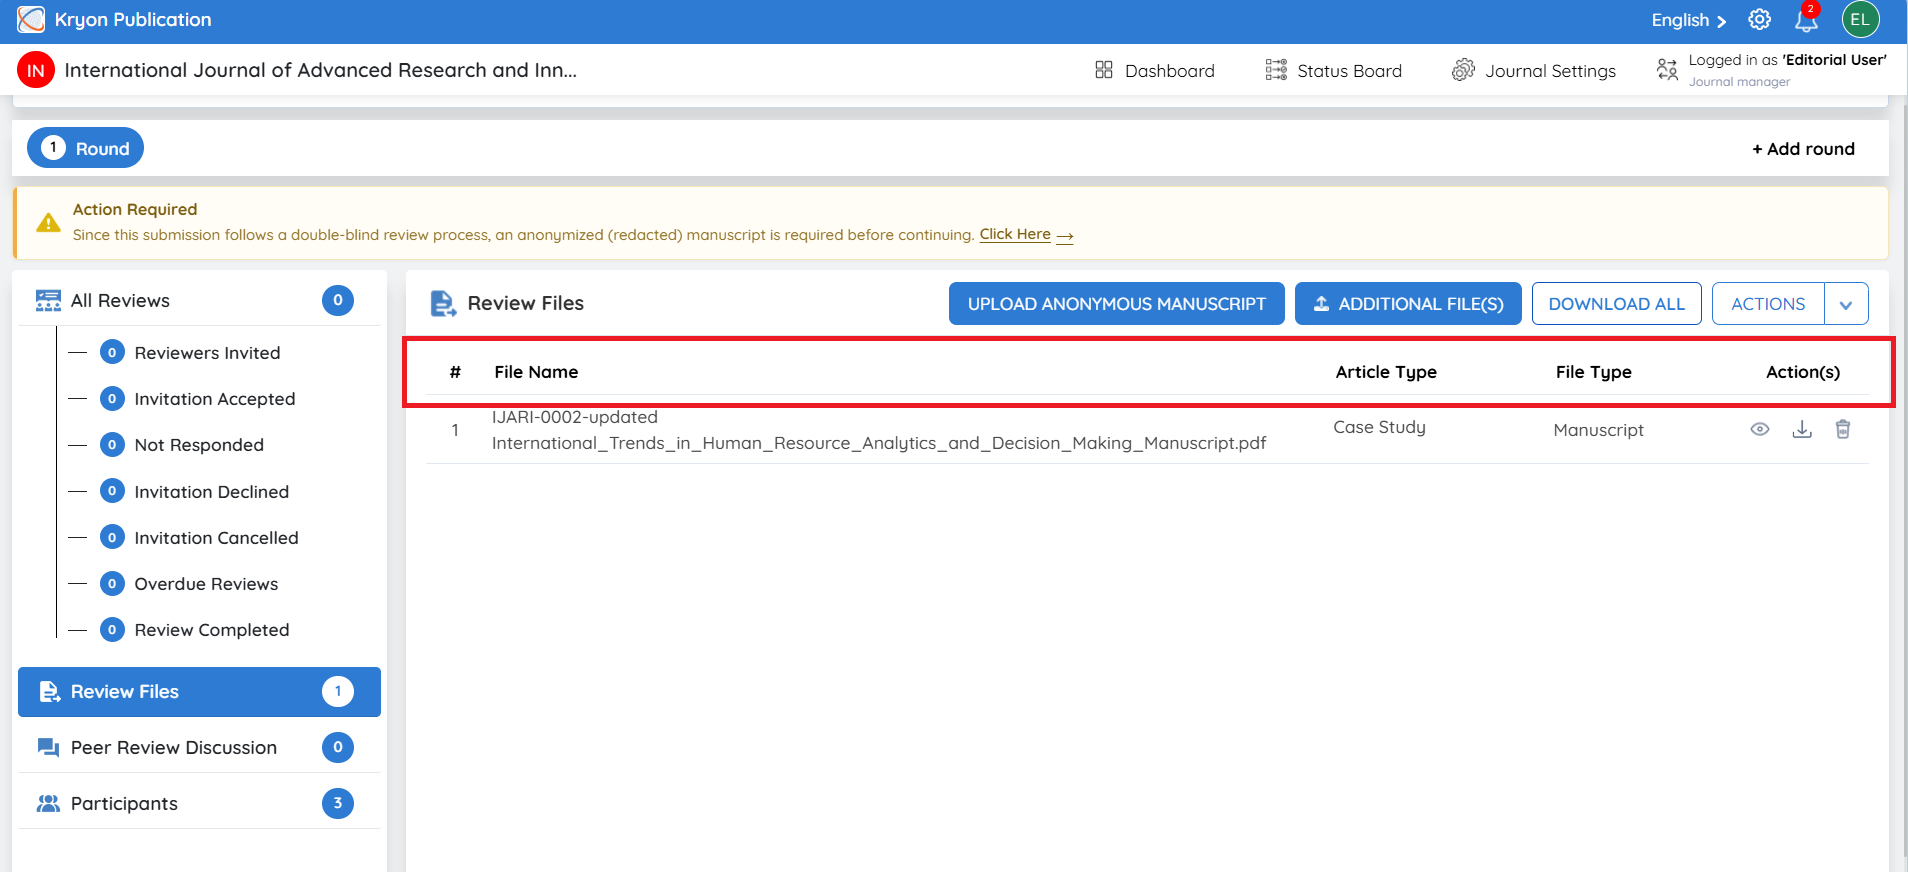The height and width of the screenshot is (872, 1908).
Task: Open the EL user avatar menu
Action: [1860, 20]
